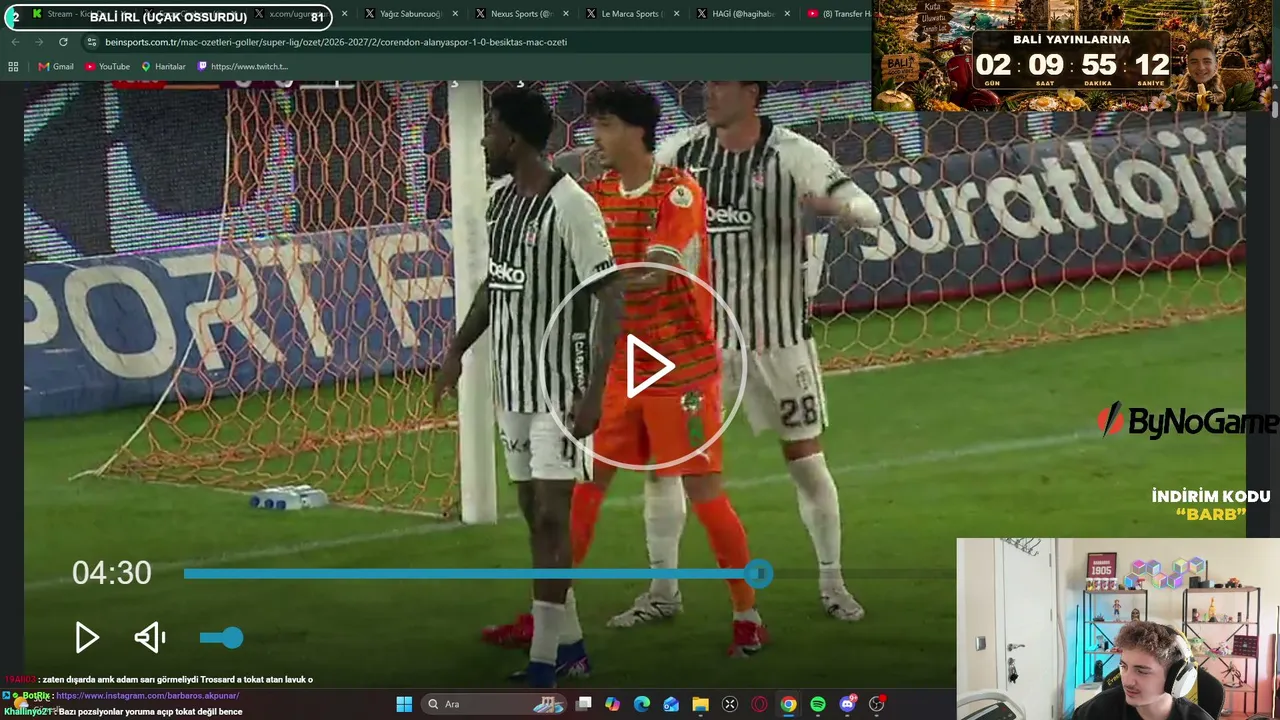
Task: Open the black circle app with crossed arrows in the taskbar
Action: 730,704
